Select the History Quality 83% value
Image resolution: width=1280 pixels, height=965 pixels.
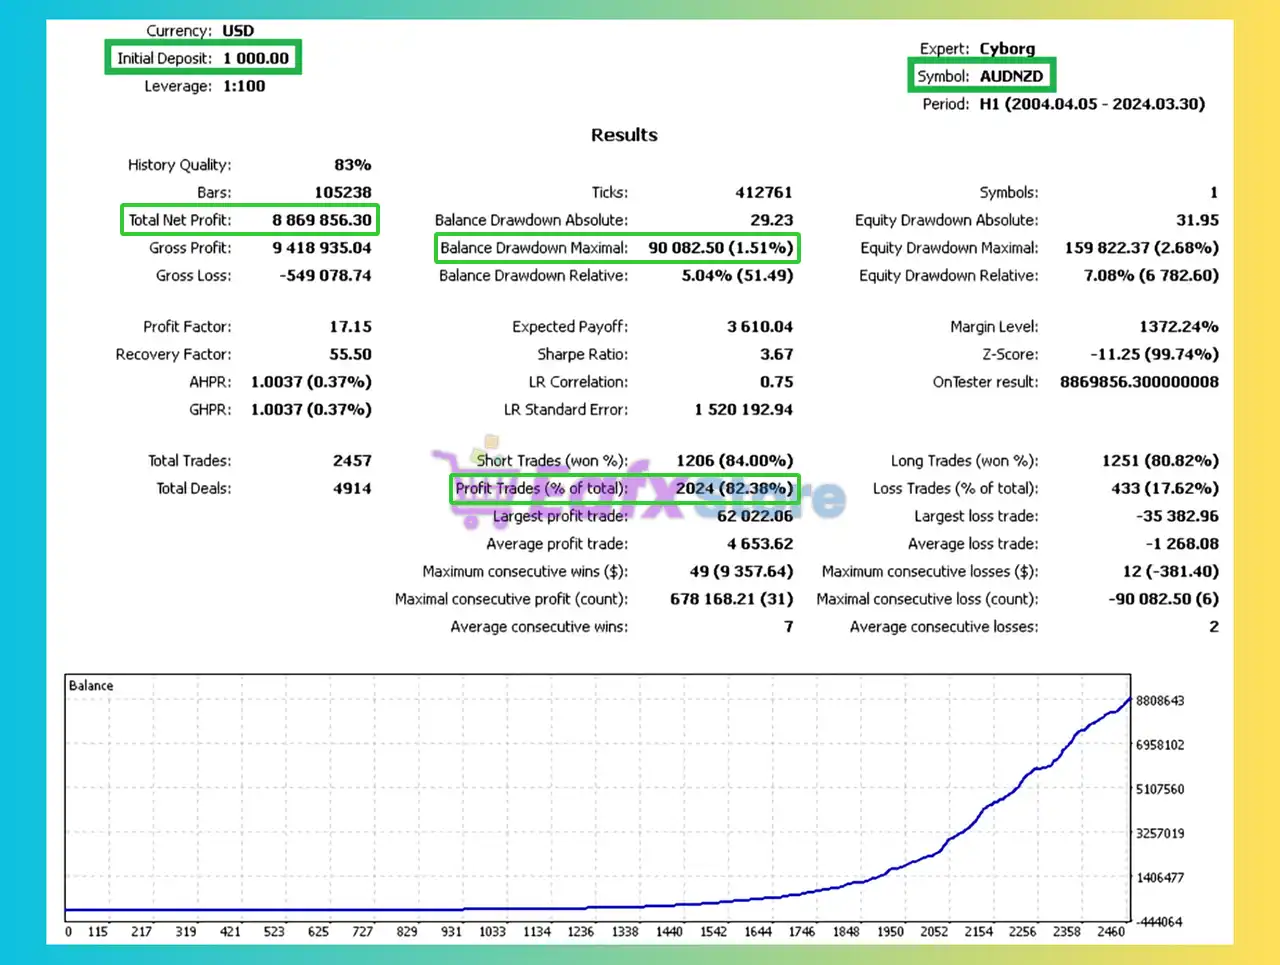click(352, 165)
